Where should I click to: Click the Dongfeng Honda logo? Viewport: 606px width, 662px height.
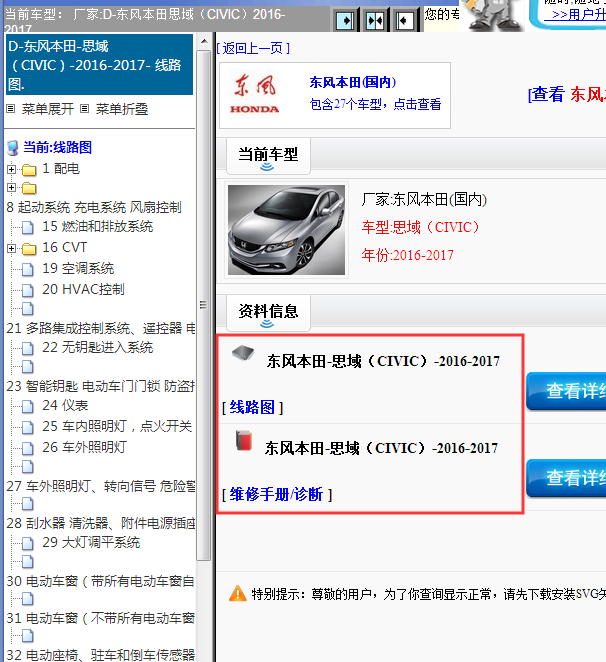[x=255, y=95]
